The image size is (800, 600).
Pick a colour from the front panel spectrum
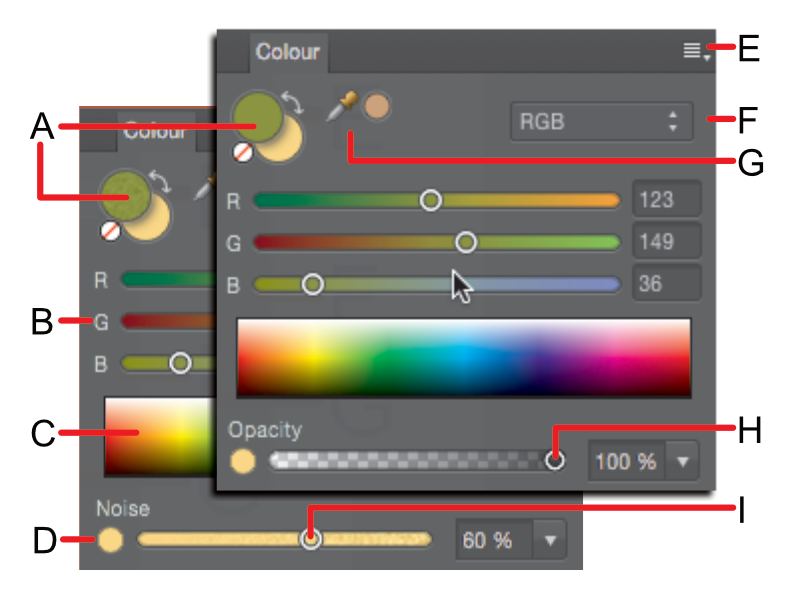[464, 357]
